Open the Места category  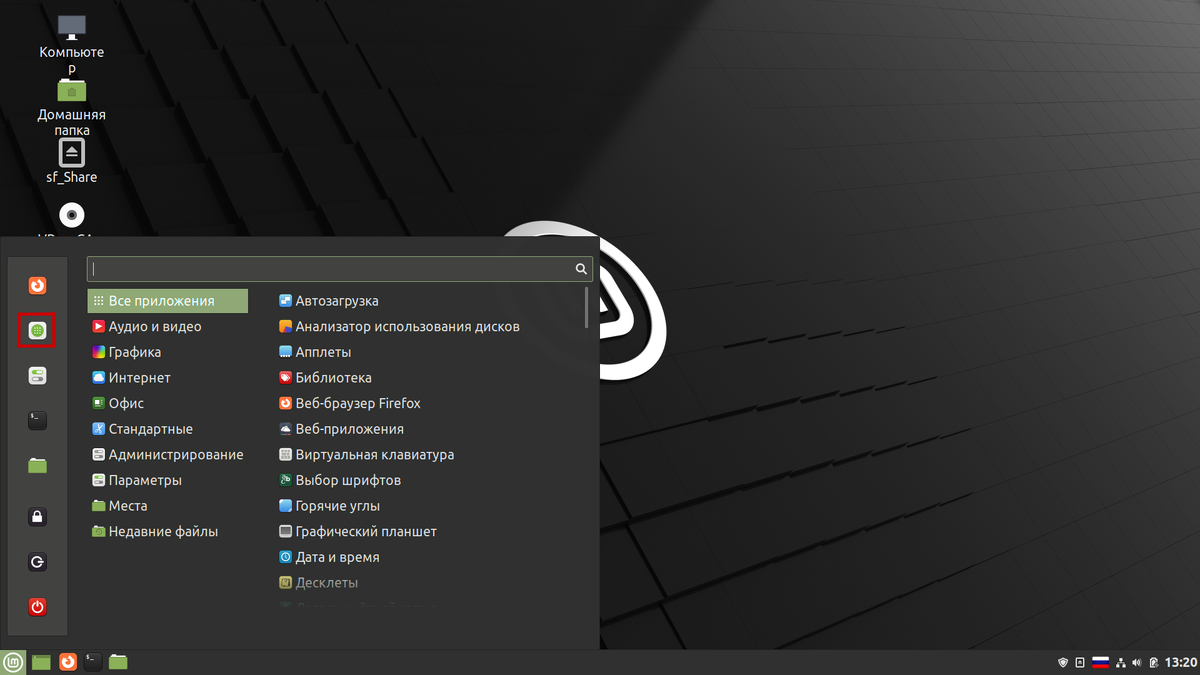coord(168,506)
